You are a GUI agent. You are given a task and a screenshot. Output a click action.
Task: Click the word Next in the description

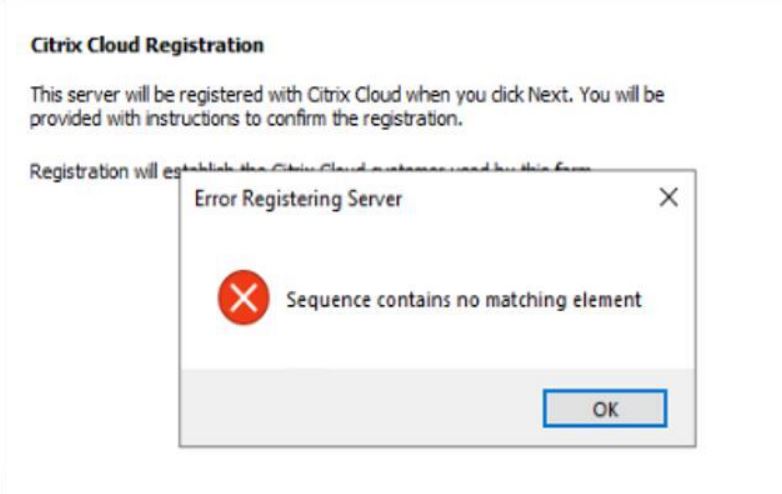548,94
